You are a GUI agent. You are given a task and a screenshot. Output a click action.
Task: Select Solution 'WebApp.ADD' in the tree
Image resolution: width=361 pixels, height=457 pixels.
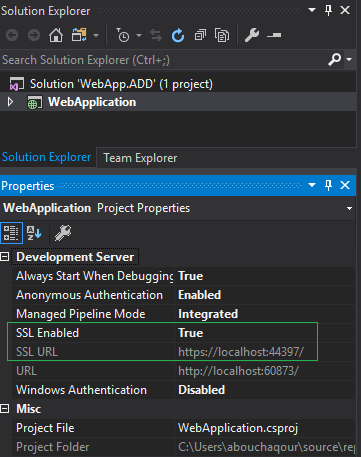coord(121,84)
